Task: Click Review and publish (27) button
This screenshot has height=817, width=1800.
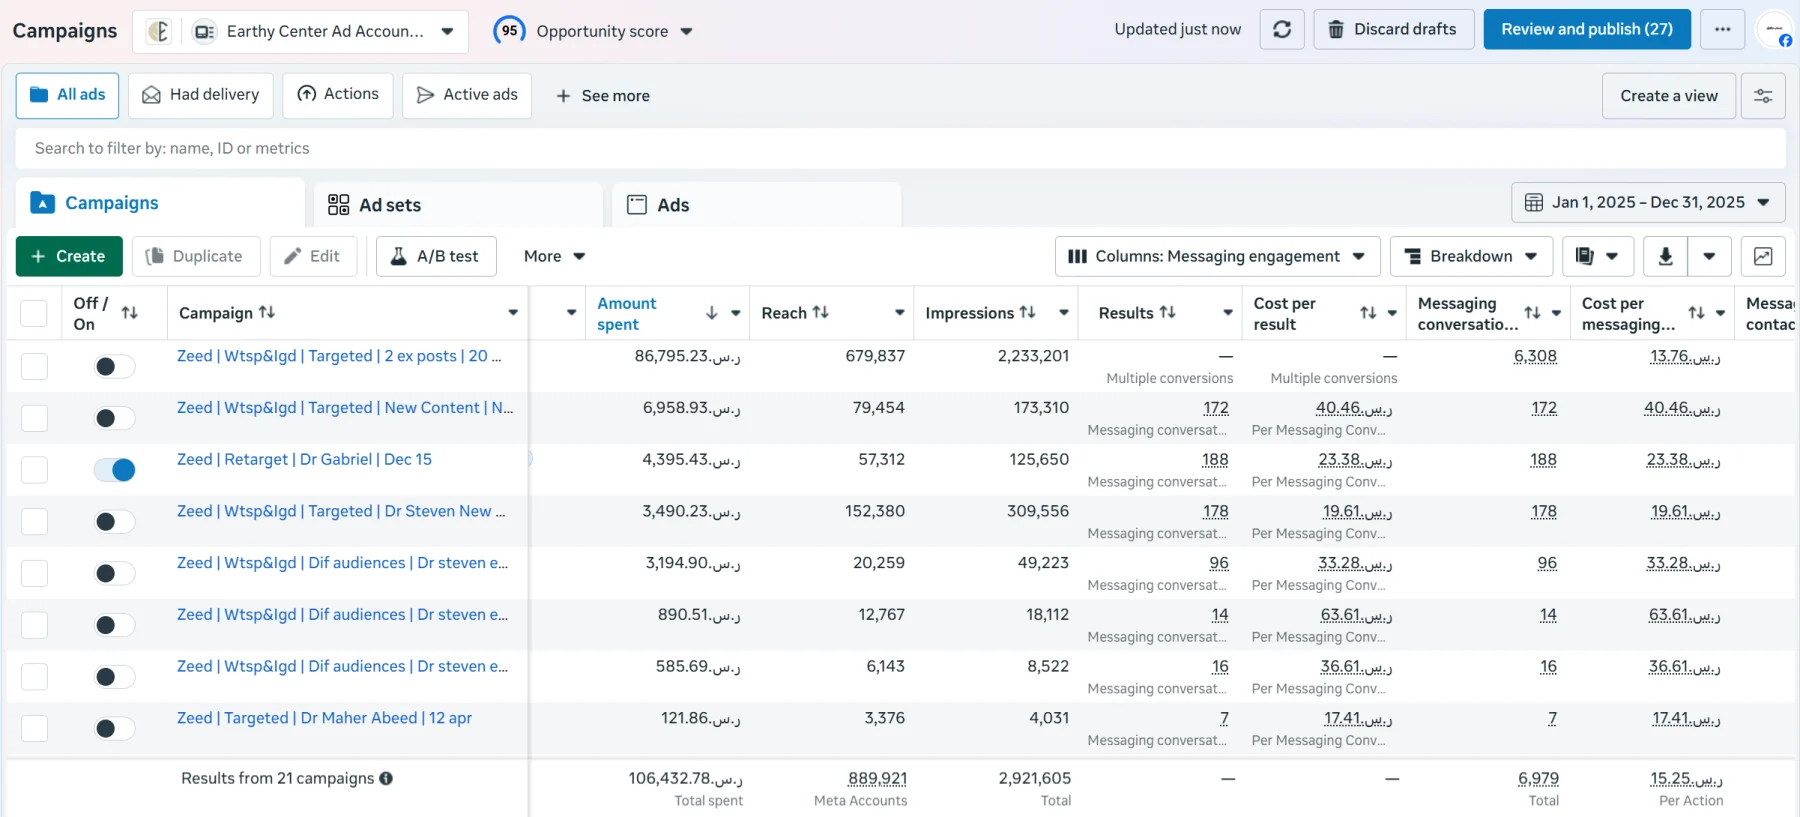Action: tap(1587, 29)
